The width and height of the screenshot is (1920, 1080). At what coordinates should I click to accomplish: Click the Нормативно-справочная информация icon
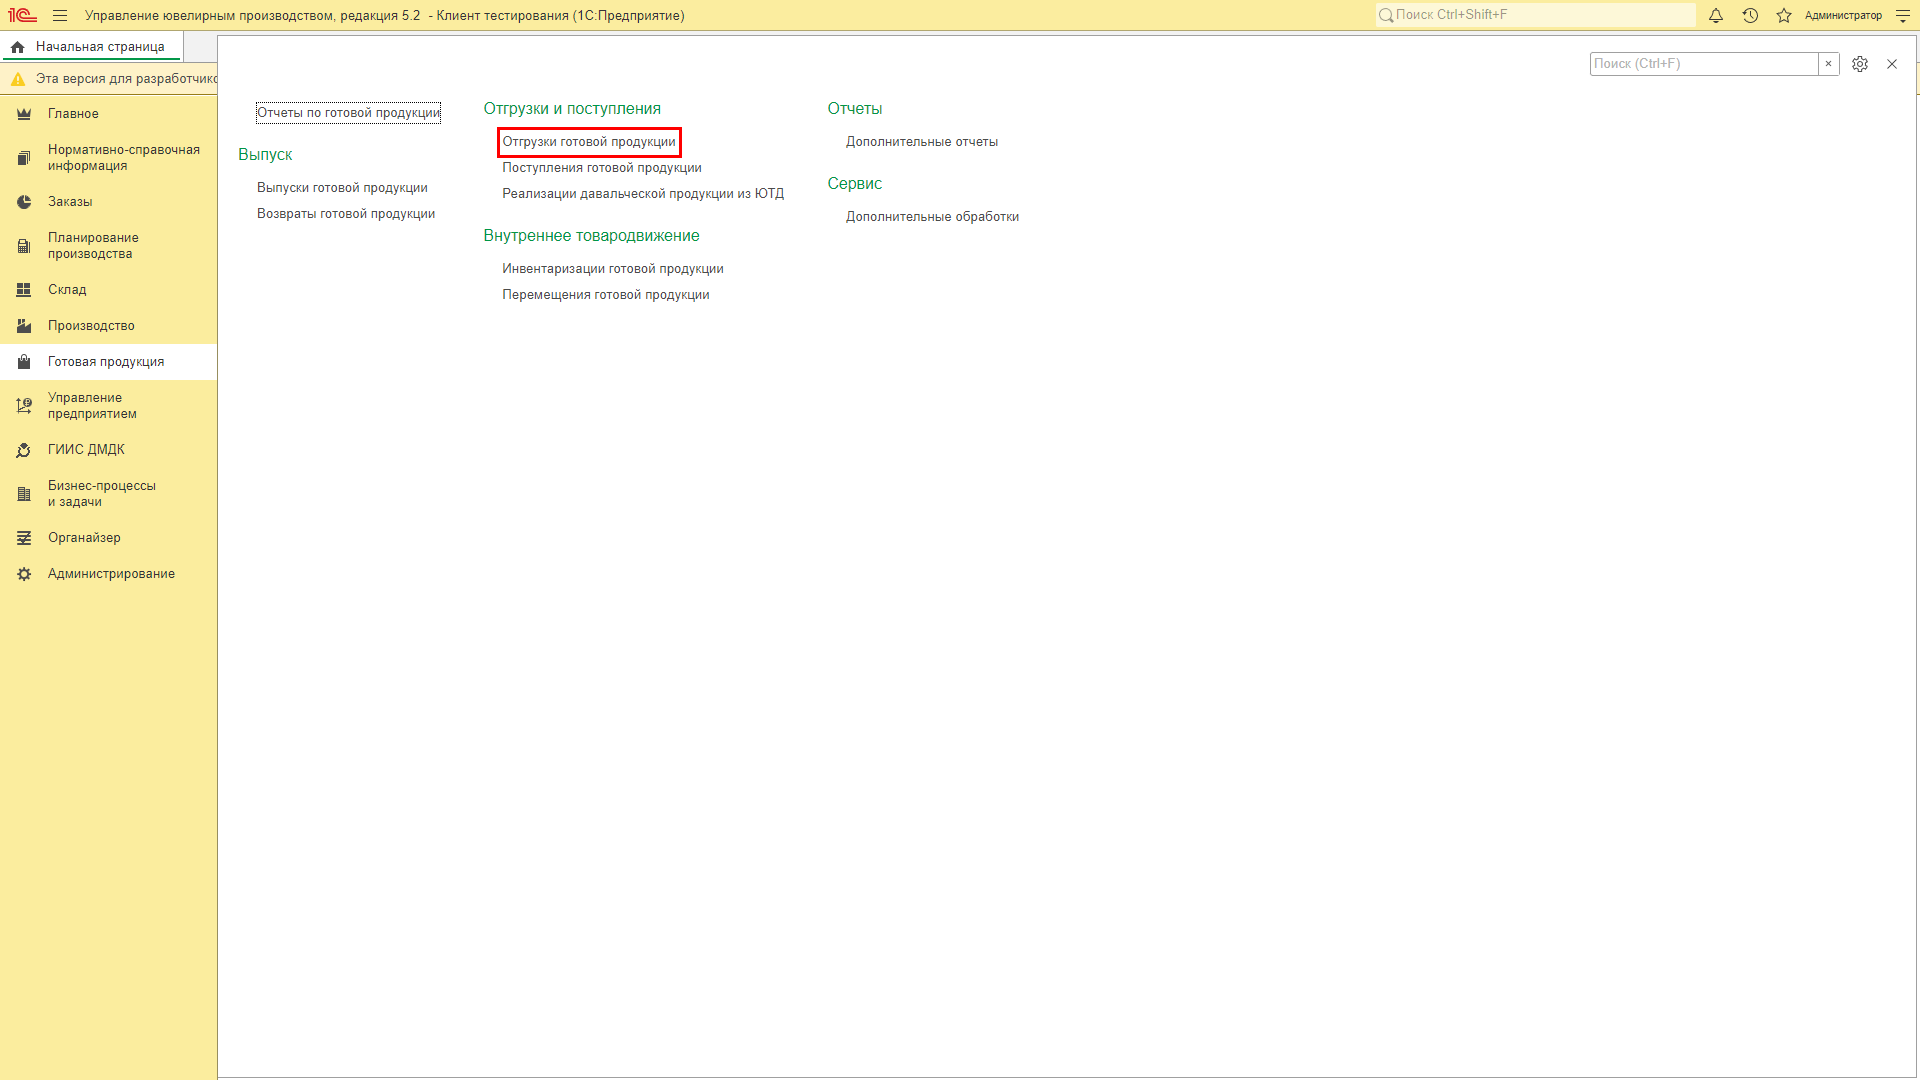point(24,158)
